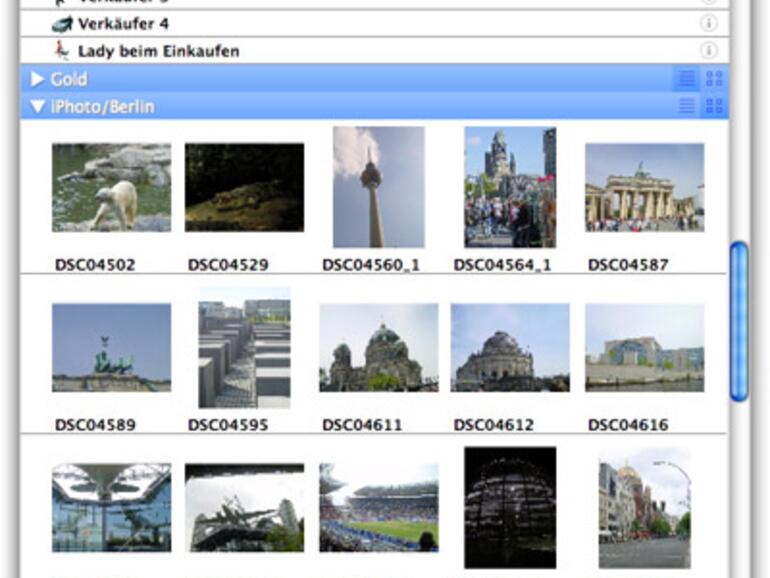Select church crowd photo DSC04564_1
Screen dimensions: 770x578
coord(510,187)
